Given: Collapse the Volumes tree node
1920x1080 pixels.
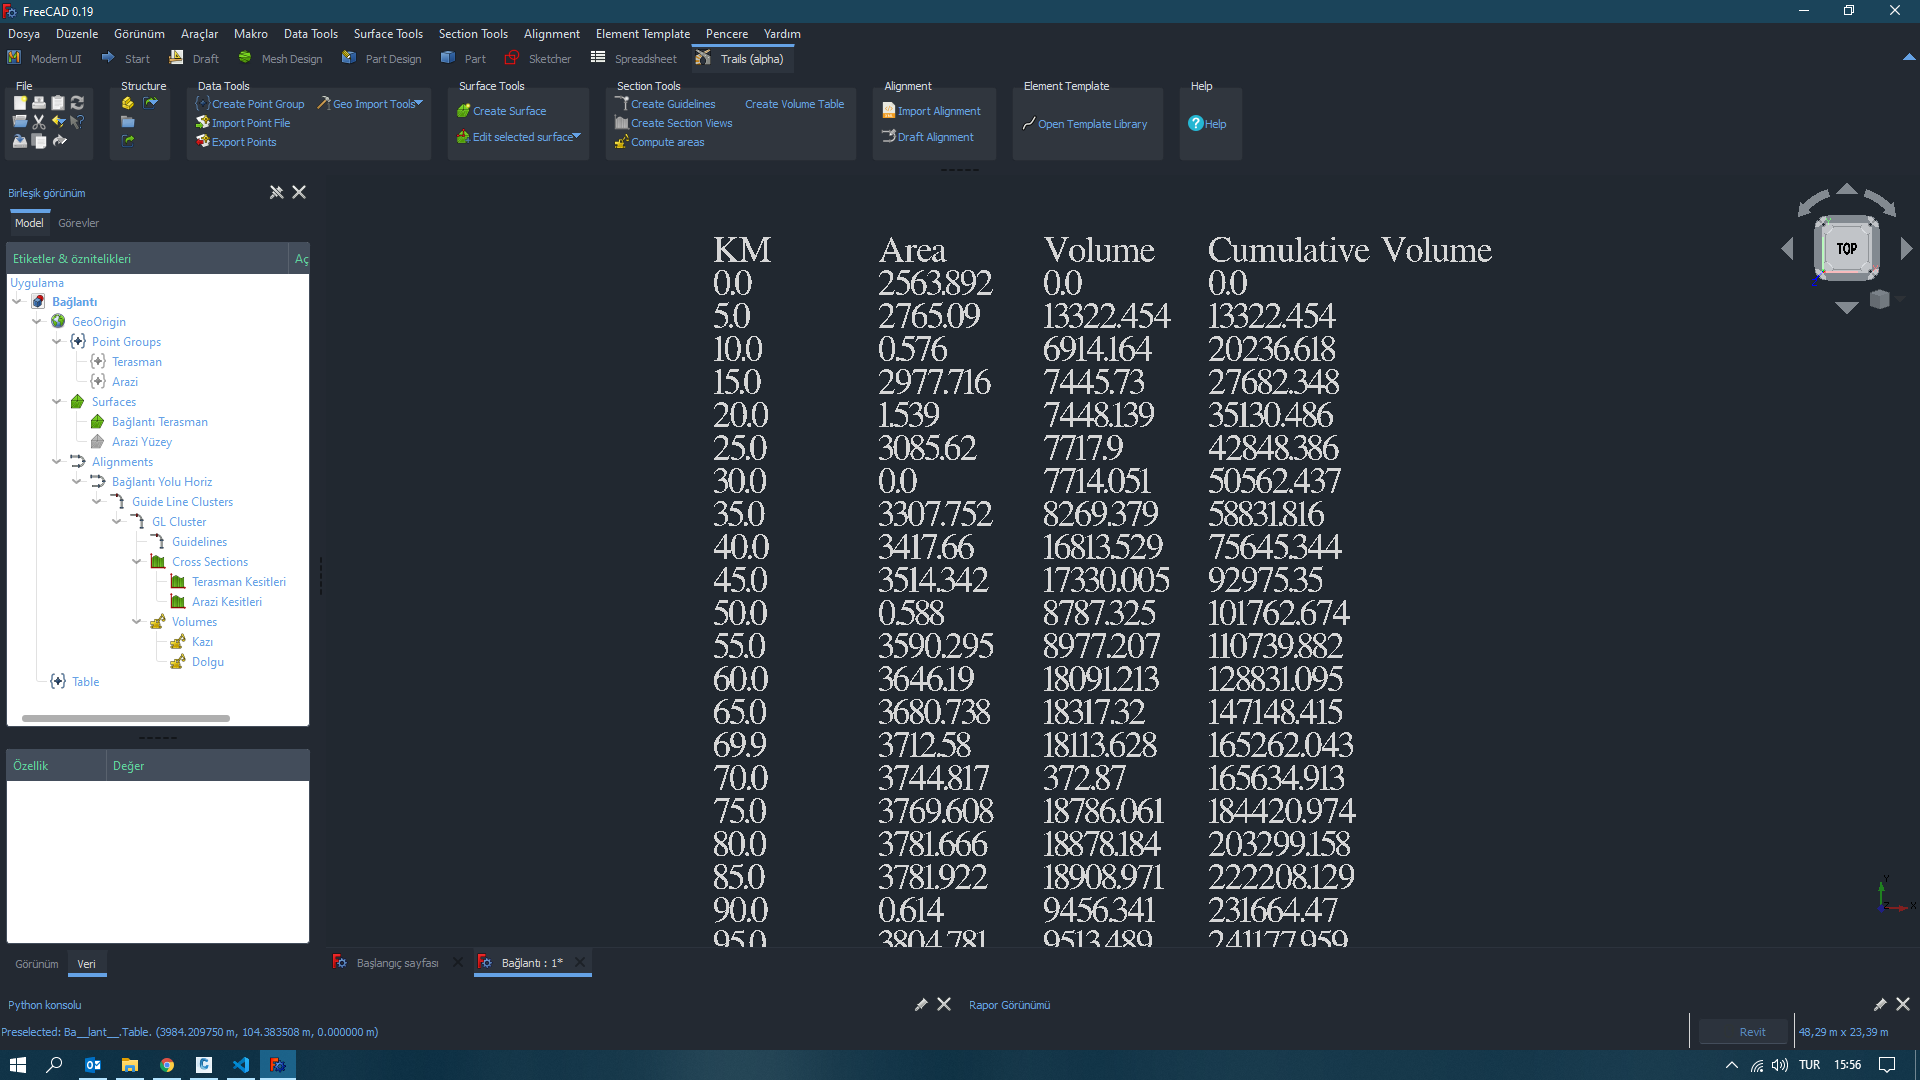Looking at the screenshot, I should 137,622.
